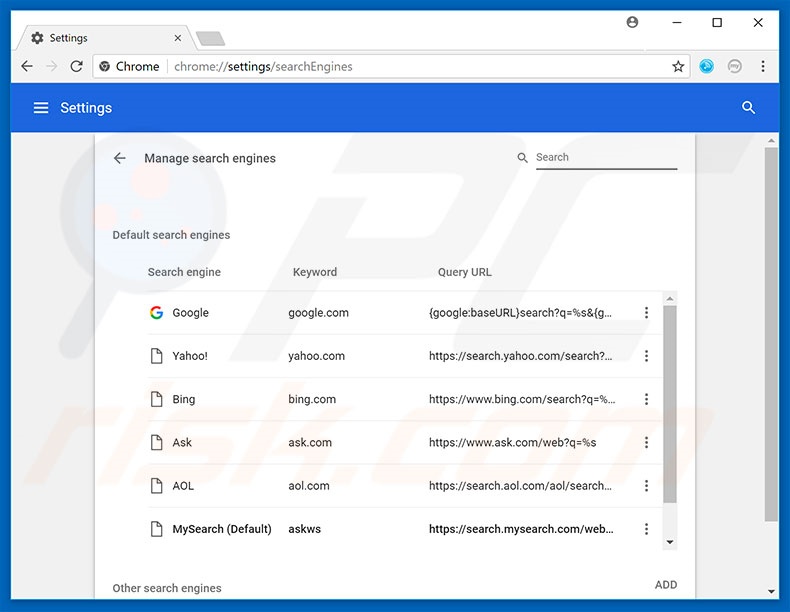Click the search.aol.com query URL

(x=520, y=486)
